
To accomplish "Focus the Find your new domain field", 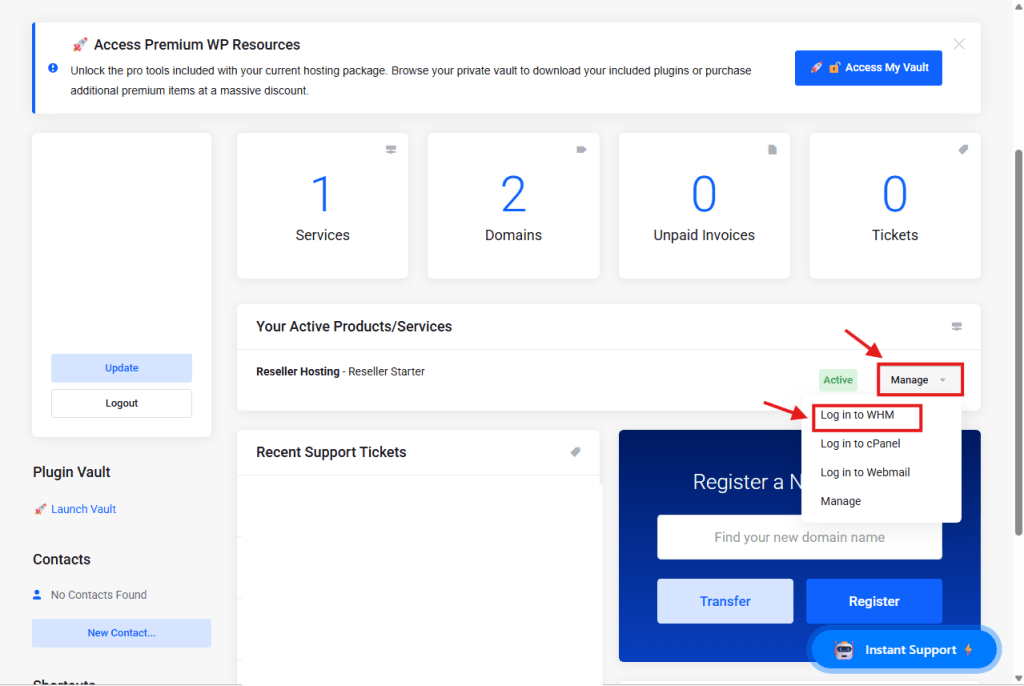I will coord(799,538).
